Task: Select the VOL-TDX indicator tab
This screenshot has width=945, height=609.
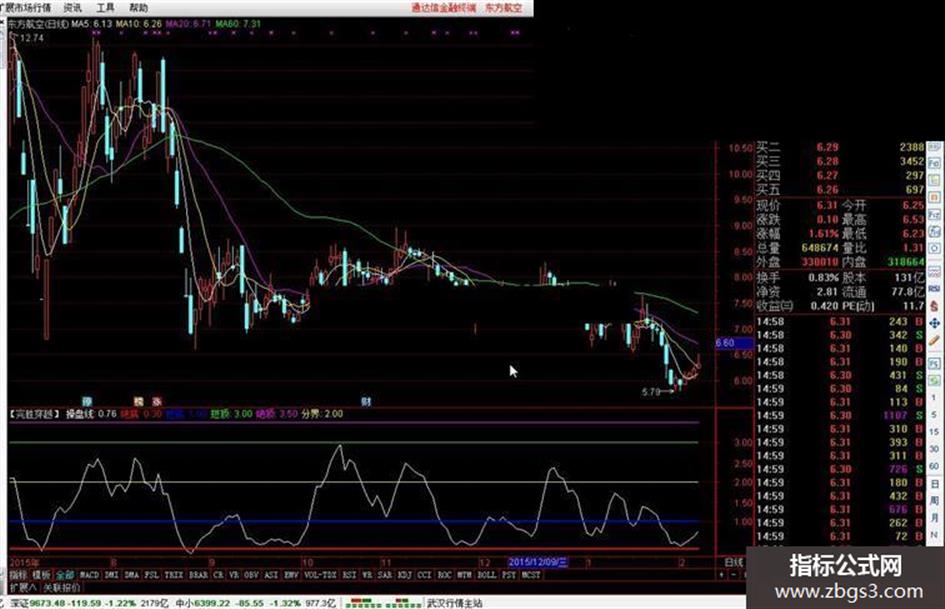Action: [321, 575]
